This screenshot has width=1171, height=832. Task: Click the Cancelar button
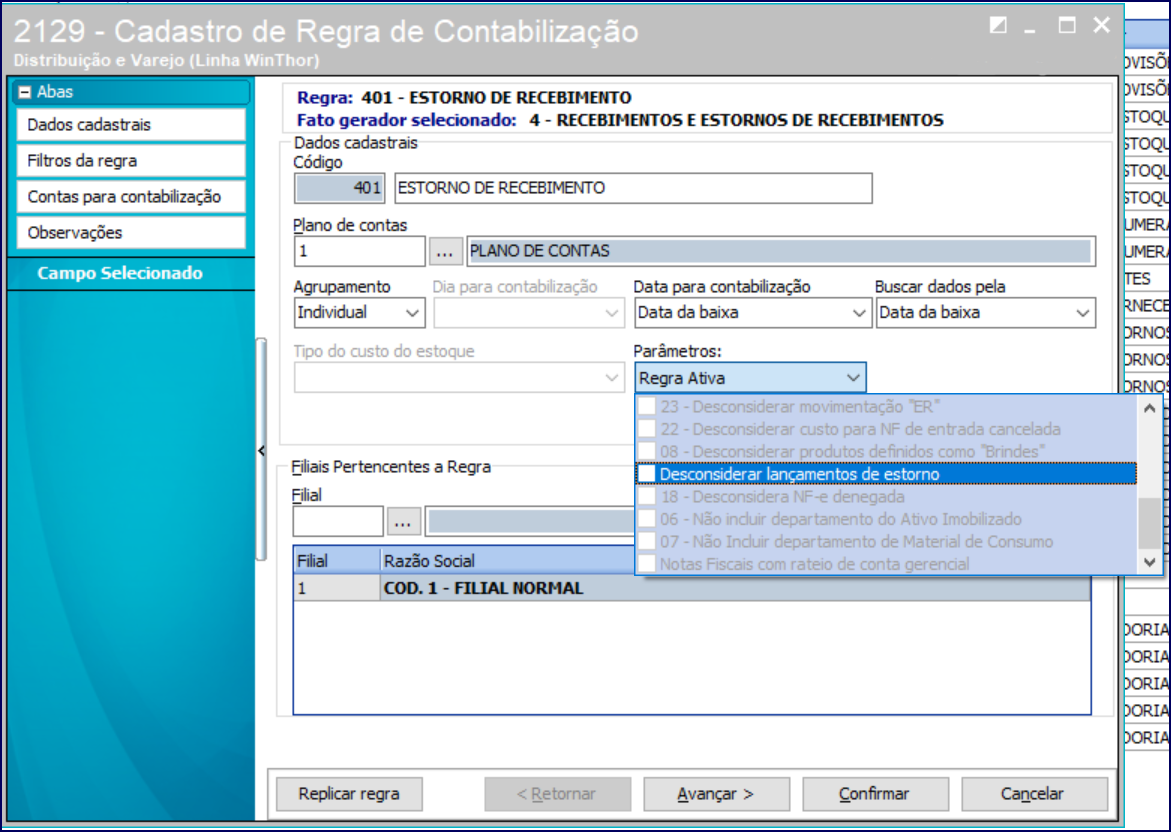click(1034, 794)
